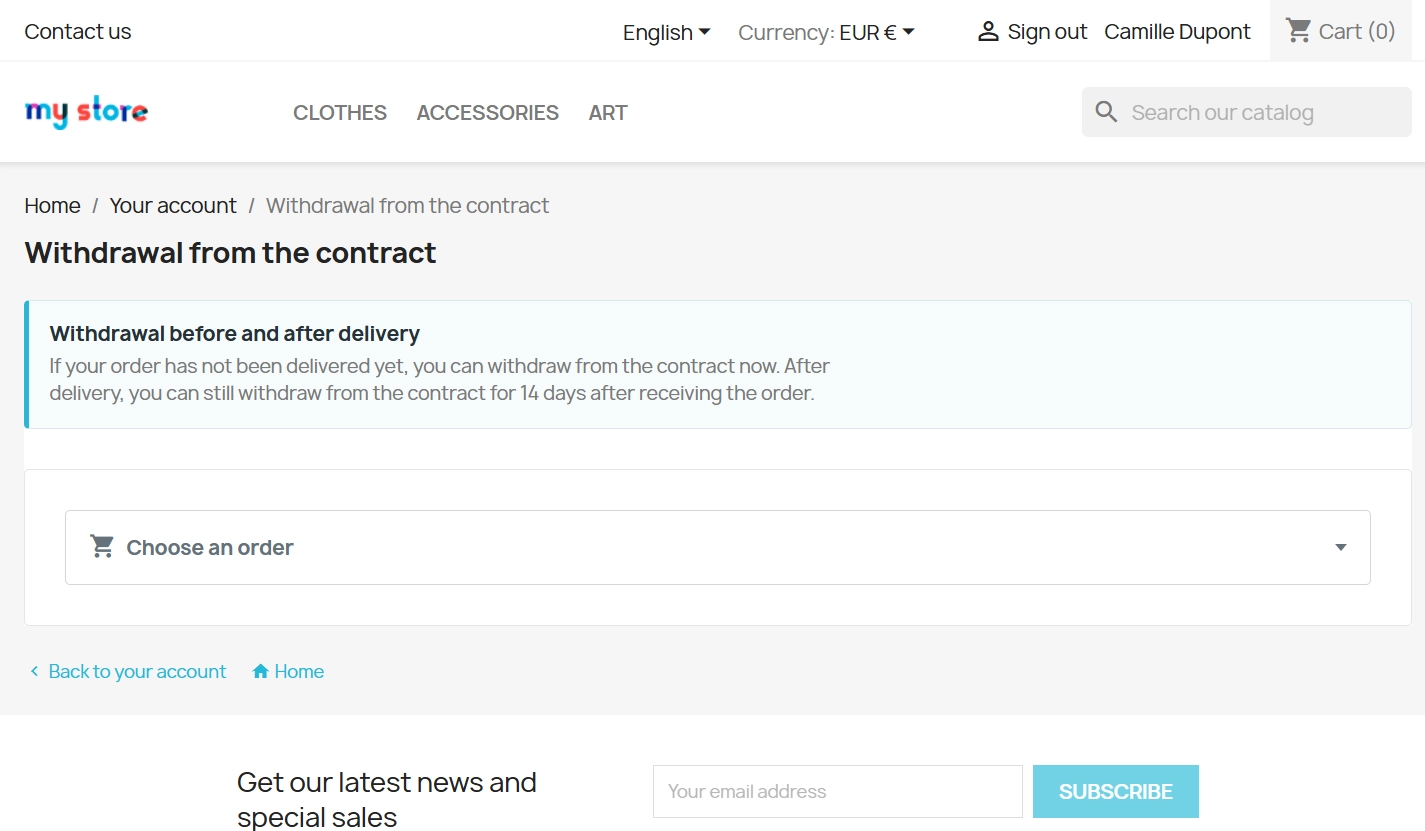Open the English language dropdown

667,32
